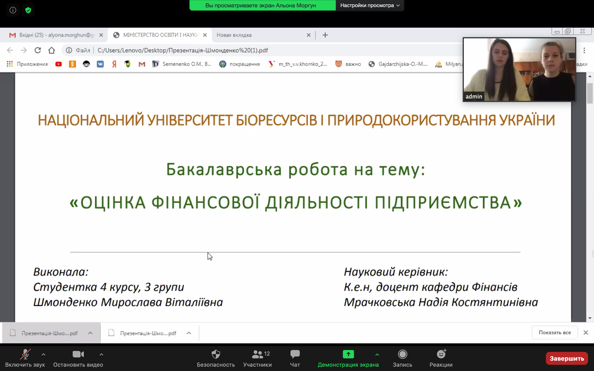The height and width of the screenshot is (371, 594).
Task: Open the Яндекс bookmark icon
Action: [x=114, y=64]
